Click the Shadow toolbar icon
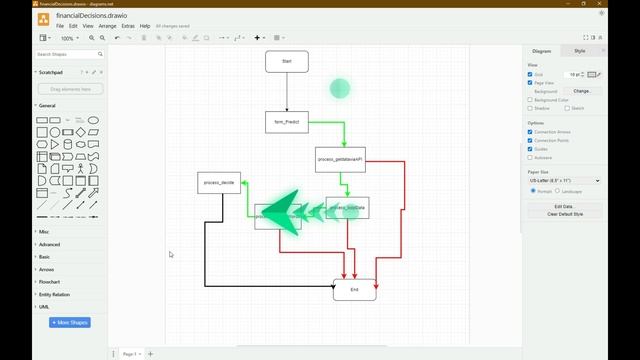 tap(207, 38)
